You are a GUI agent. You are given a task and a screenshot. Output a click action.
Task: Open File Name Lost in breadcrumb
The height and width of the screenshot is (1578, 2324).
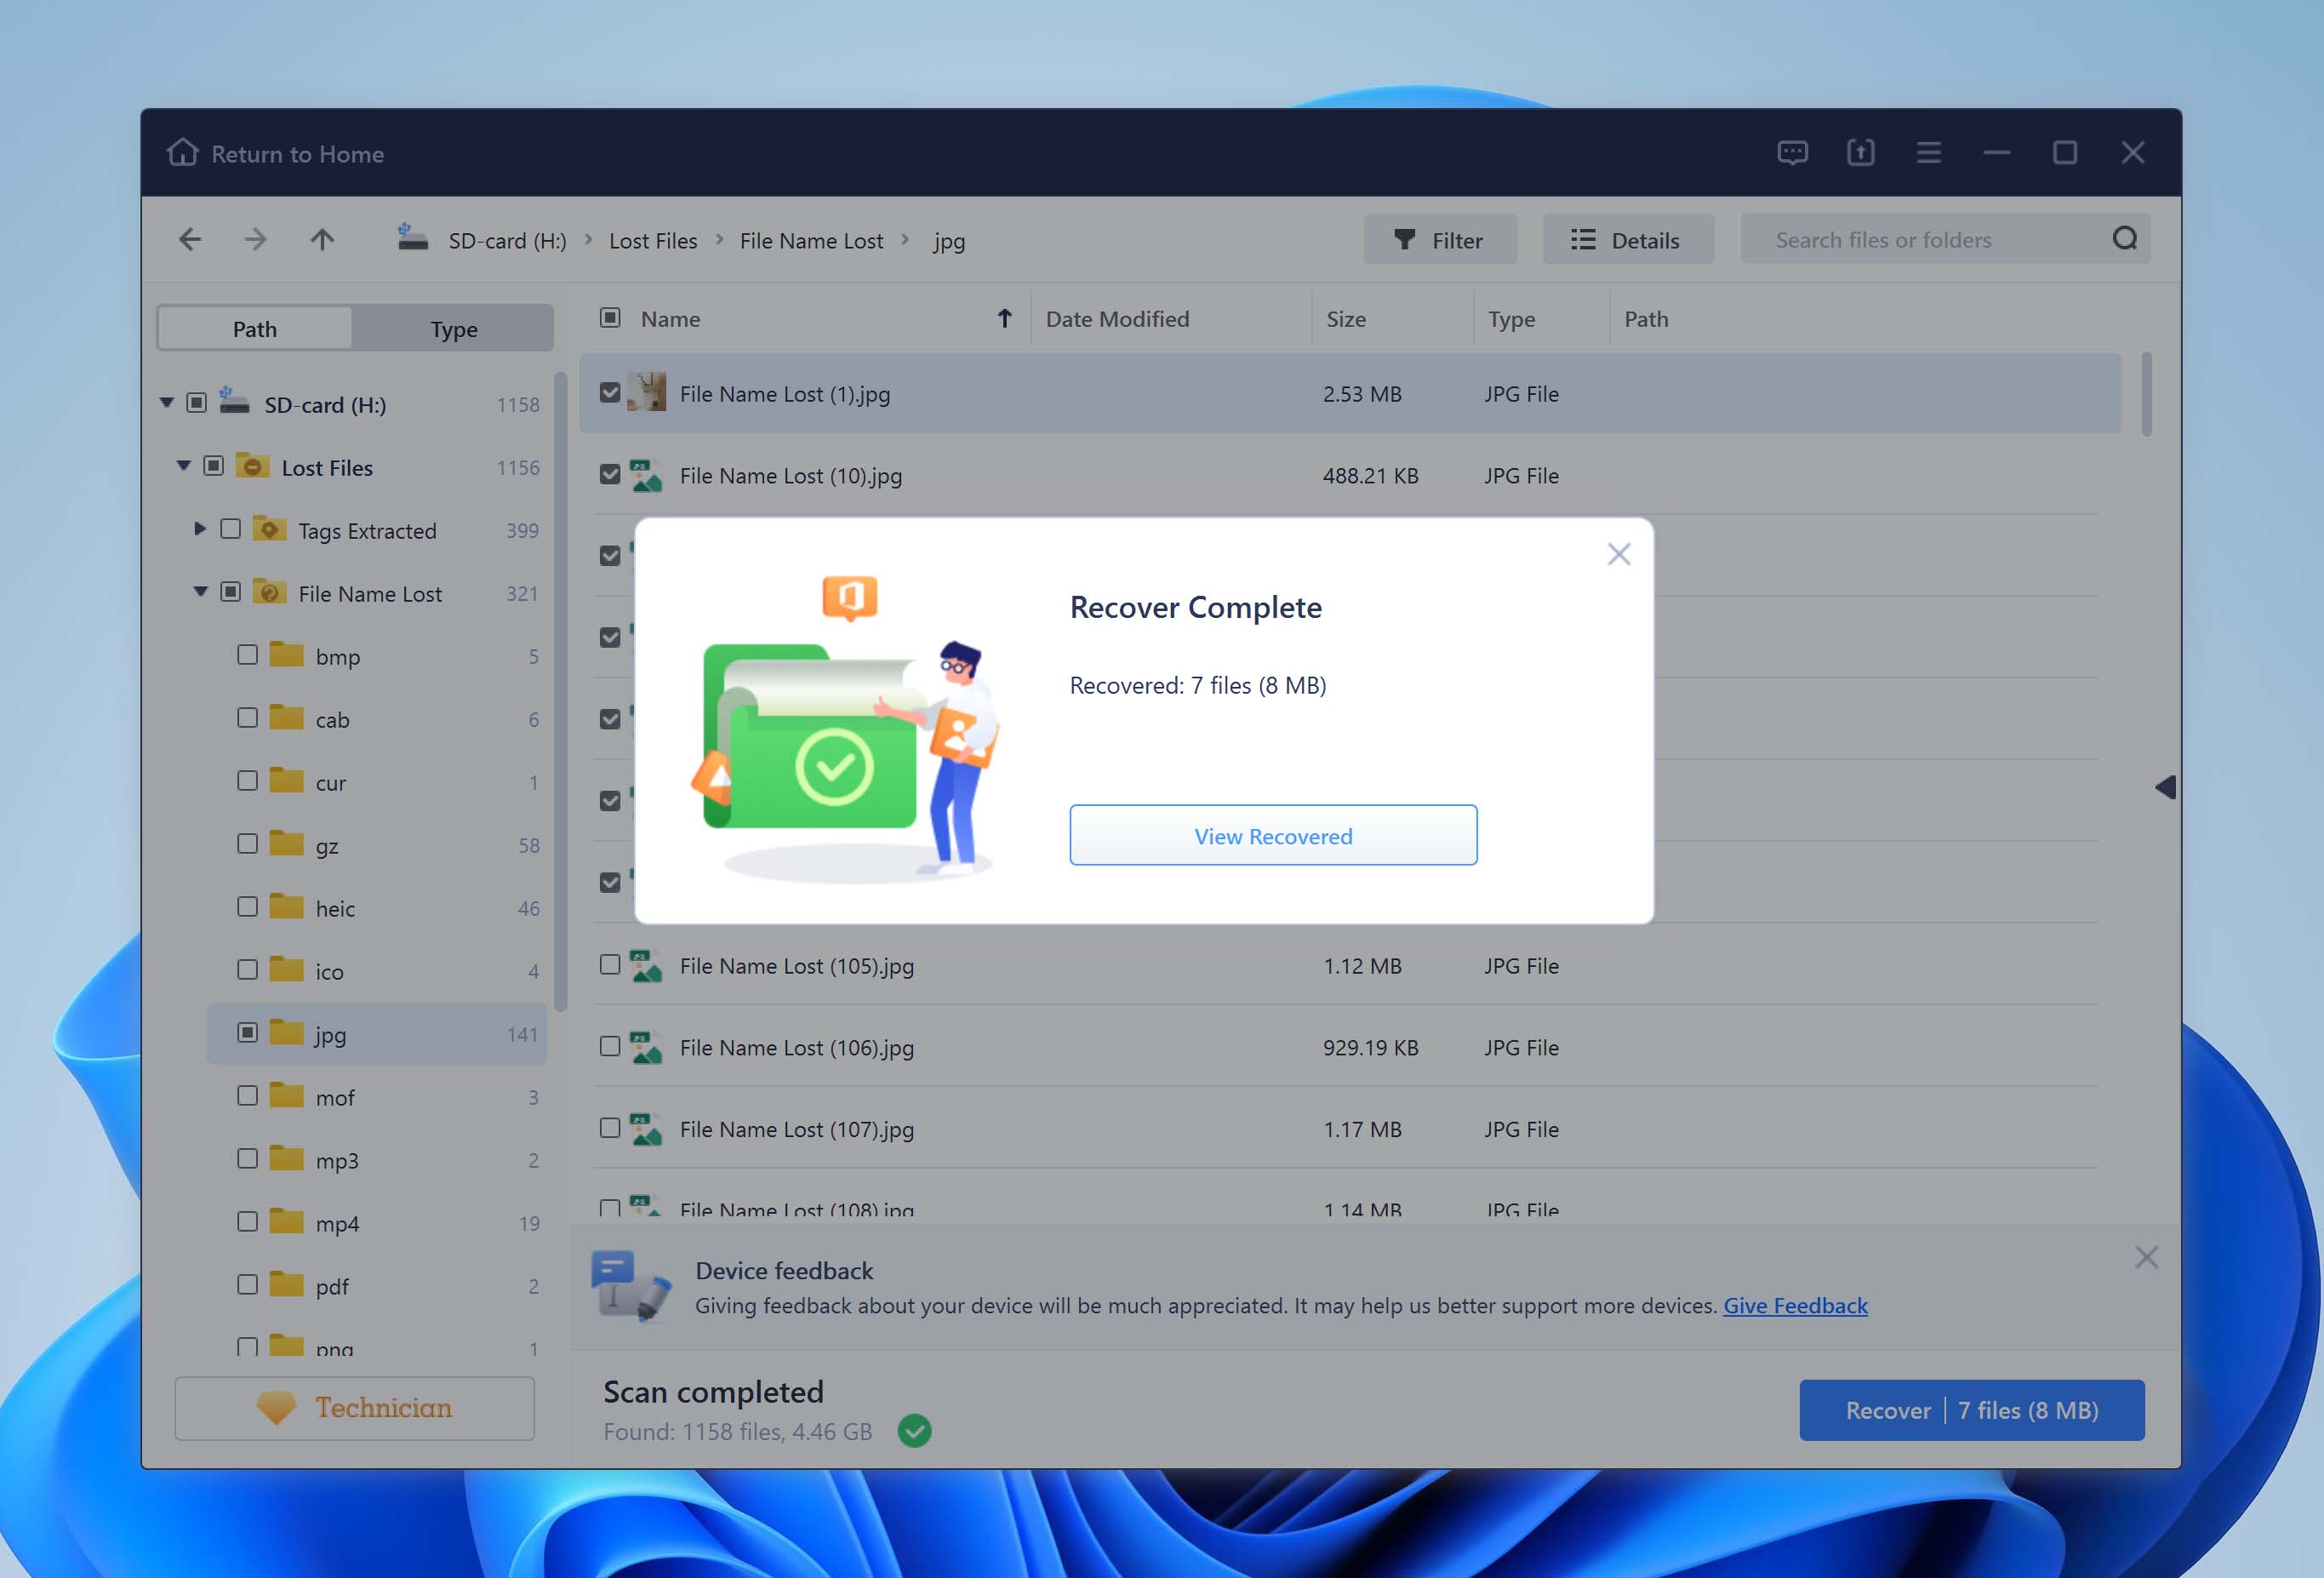tap(811, 241)
